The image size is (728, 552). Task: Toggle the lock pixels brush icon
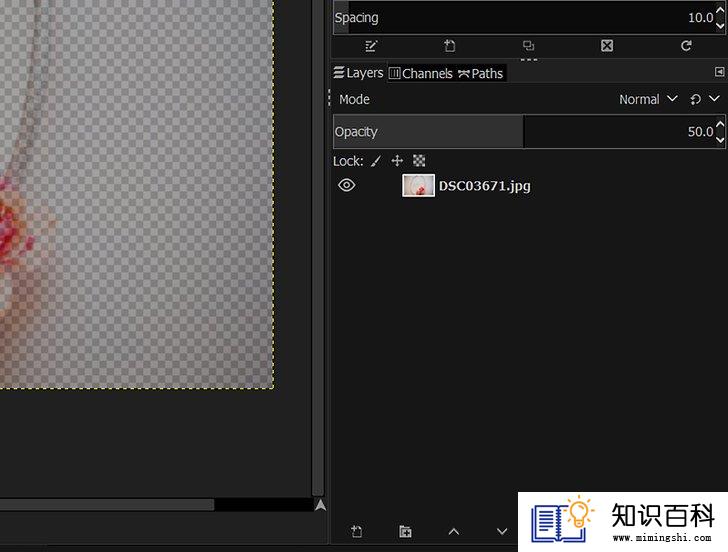(376, 161)
